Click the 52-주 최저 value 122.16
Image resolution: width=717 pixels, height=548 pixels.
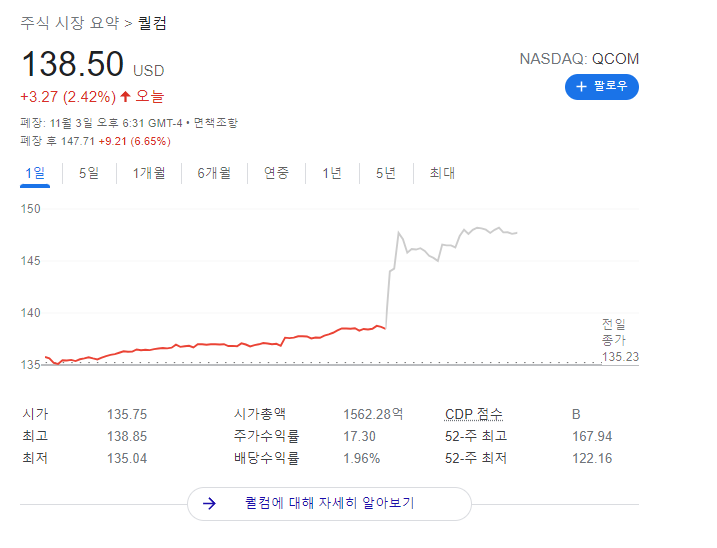coord(592,458)
